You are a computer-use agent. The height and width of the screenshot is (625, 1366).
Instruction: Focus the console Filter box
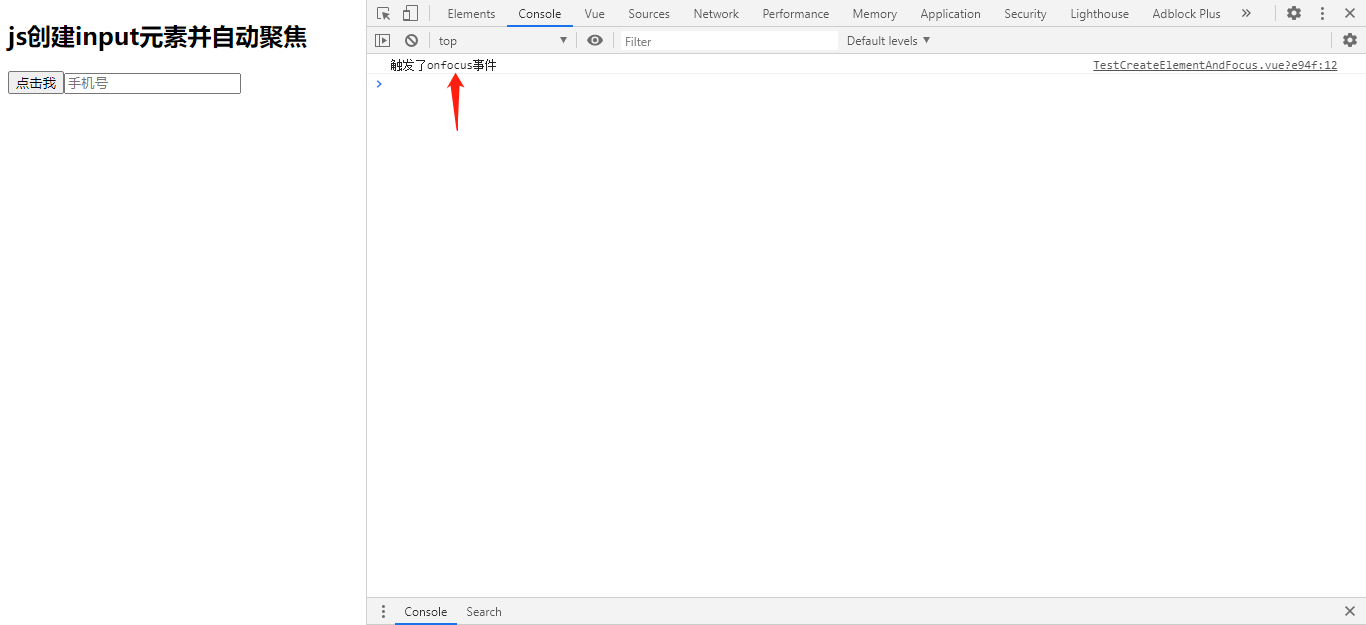729,41
